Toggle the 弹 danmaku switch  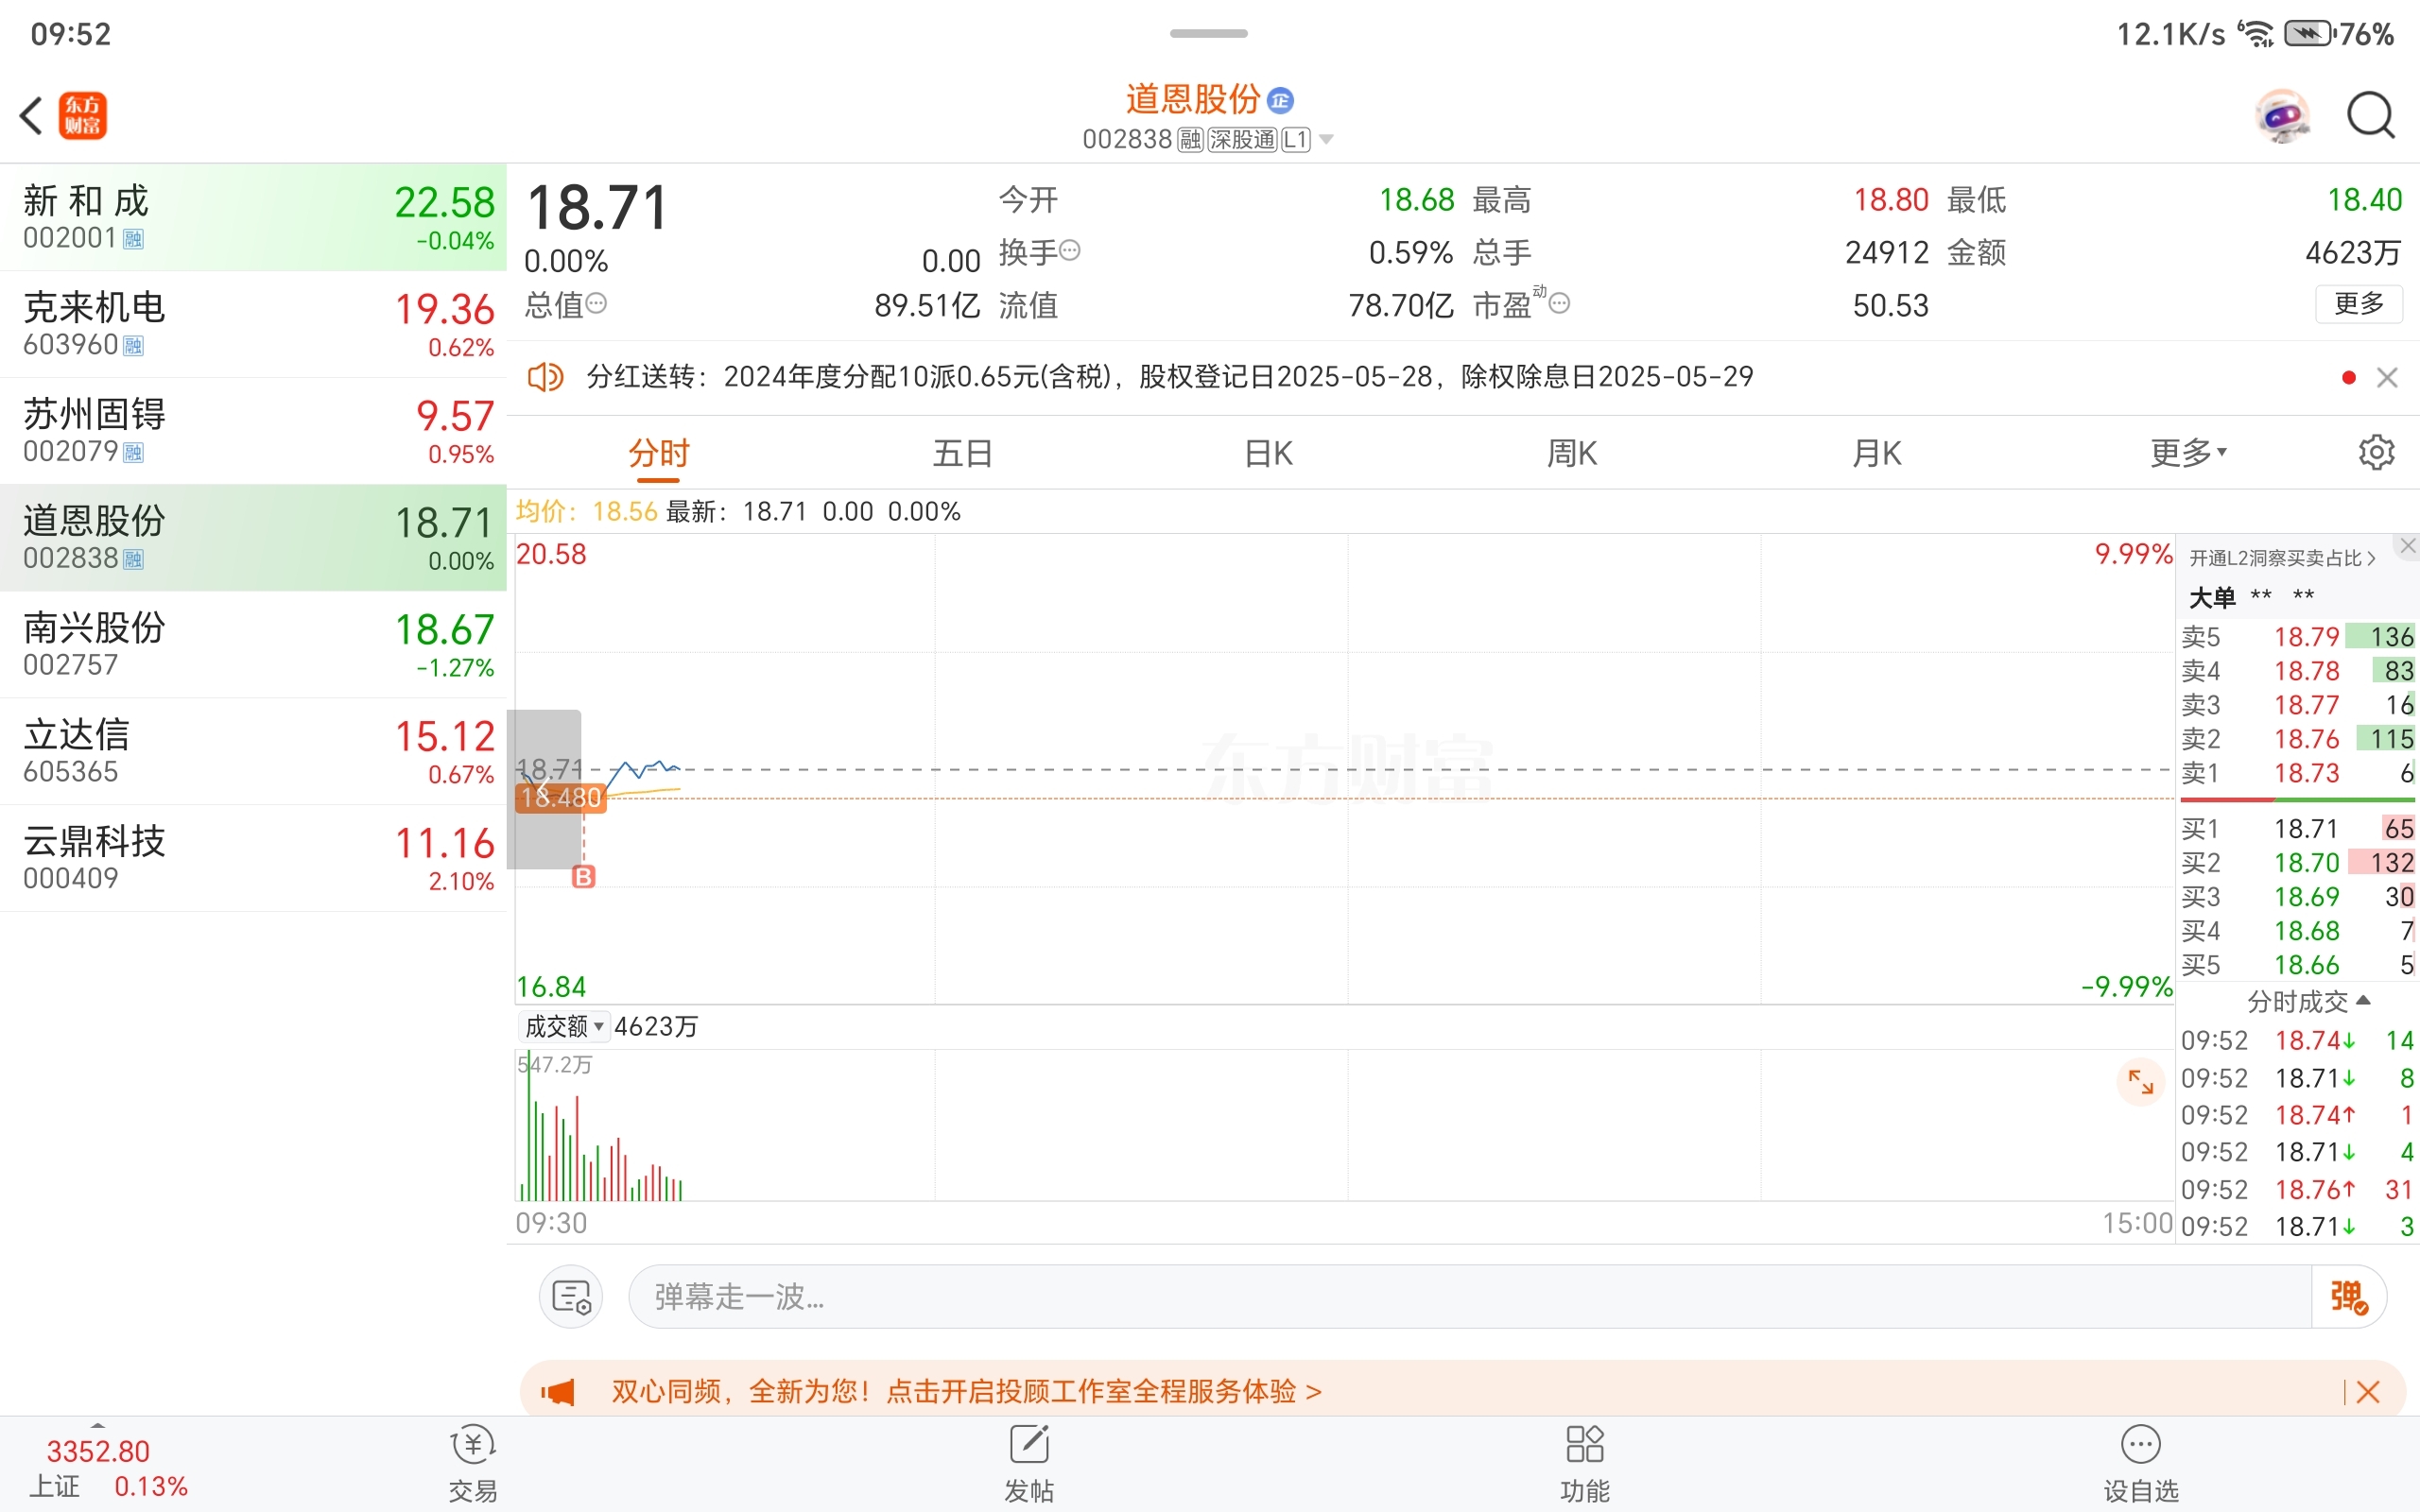tap(2349, 1297)
